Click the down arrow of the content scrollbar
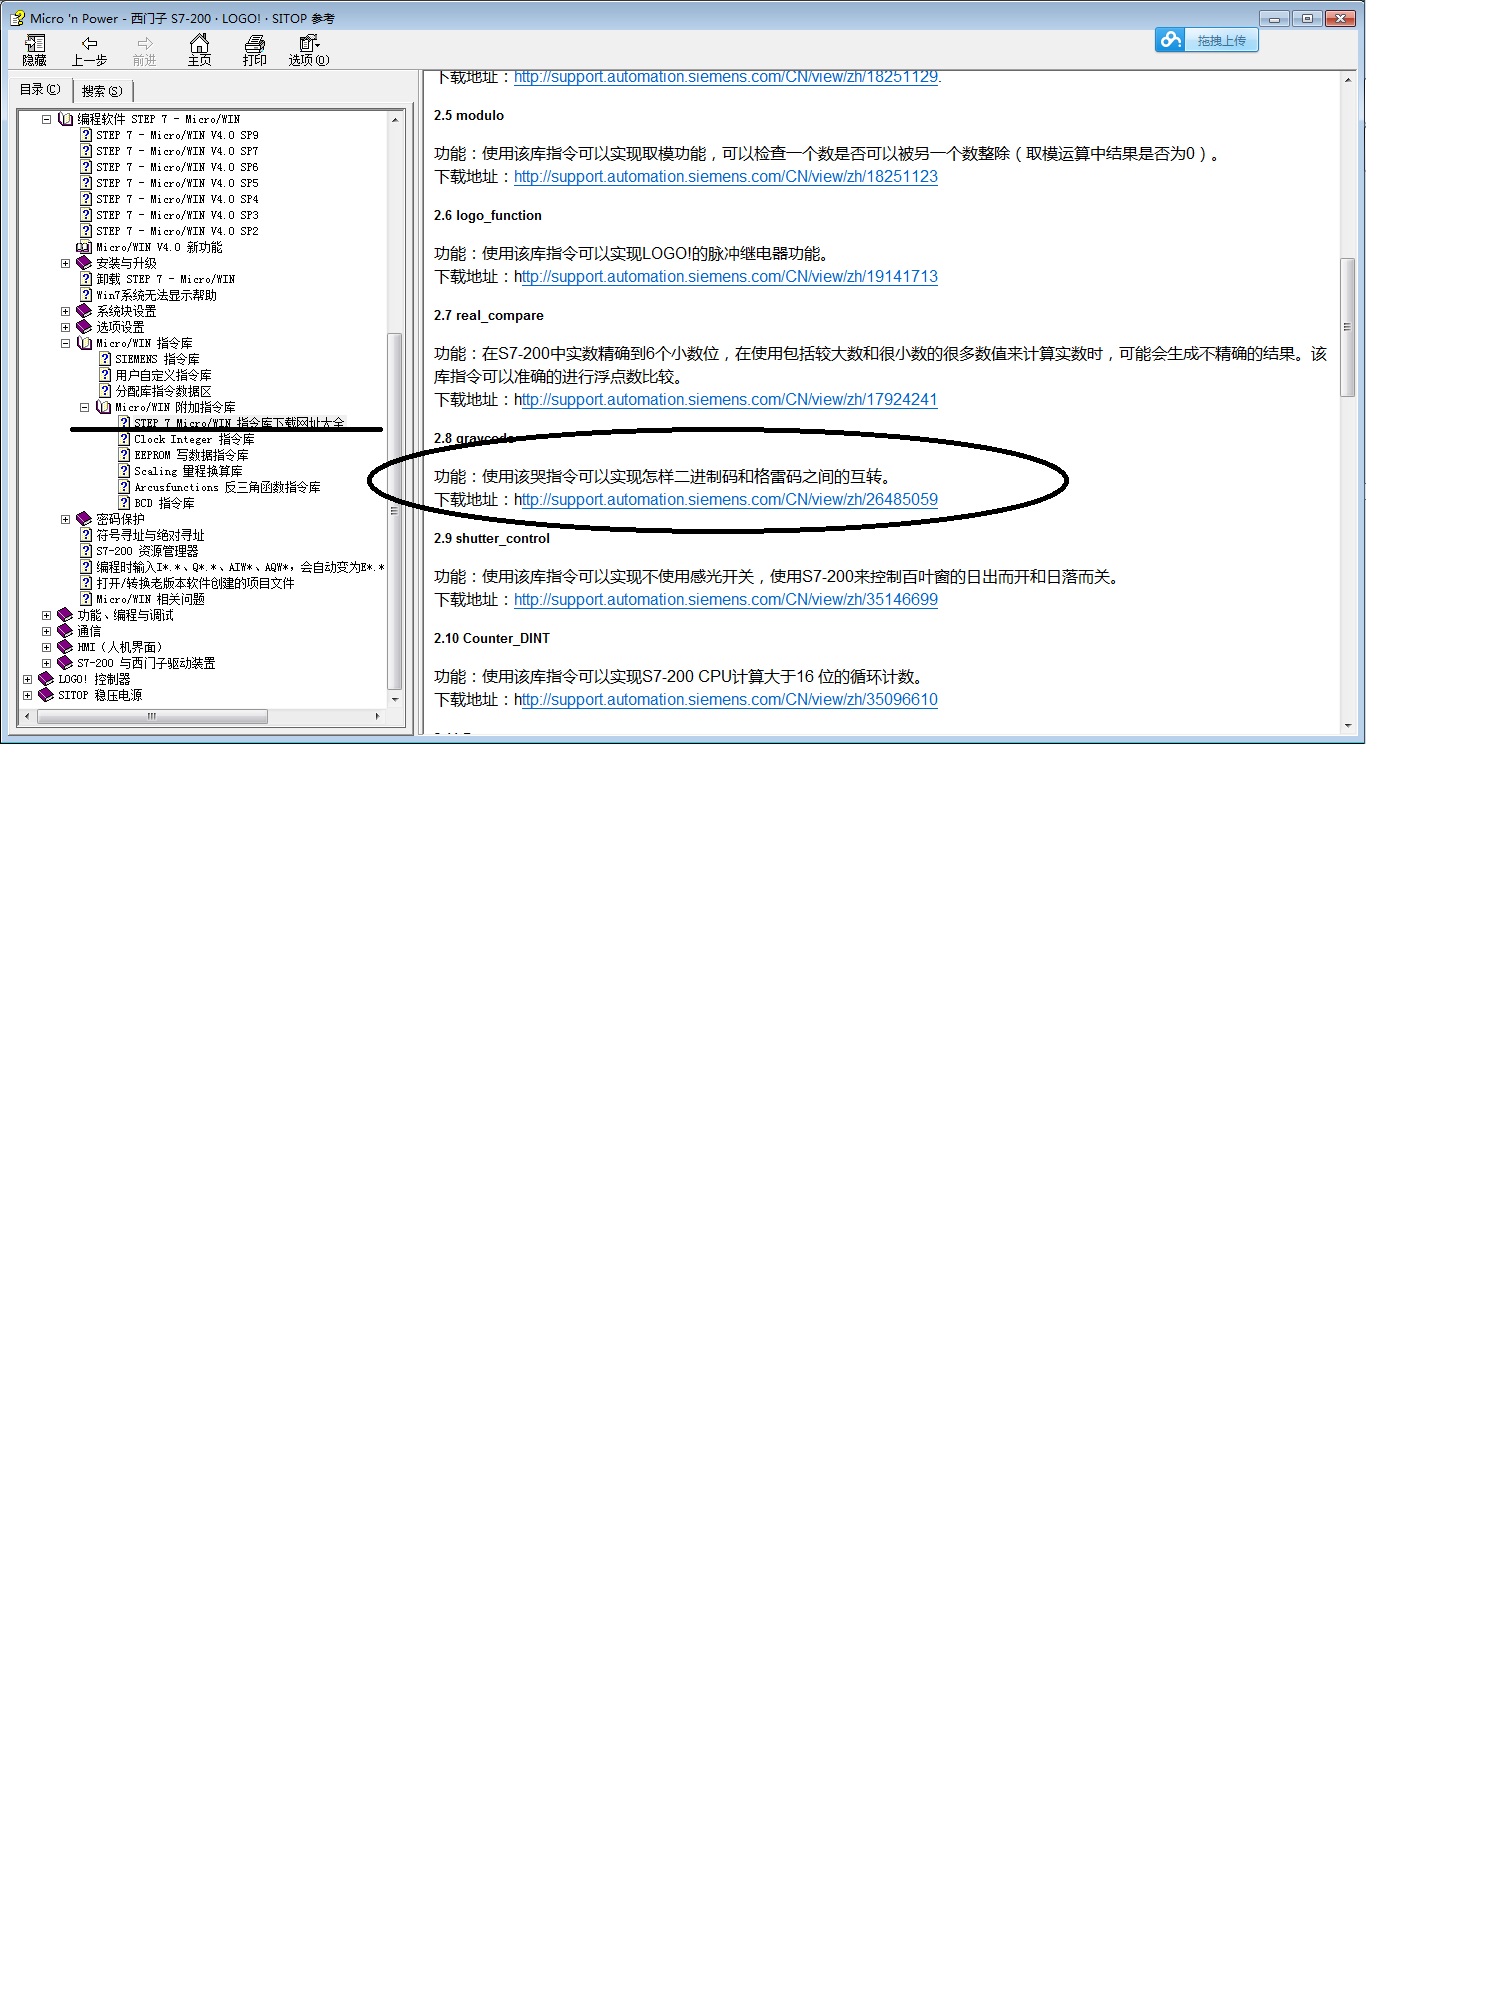1500x2000 pixels. click(1348, 726)
